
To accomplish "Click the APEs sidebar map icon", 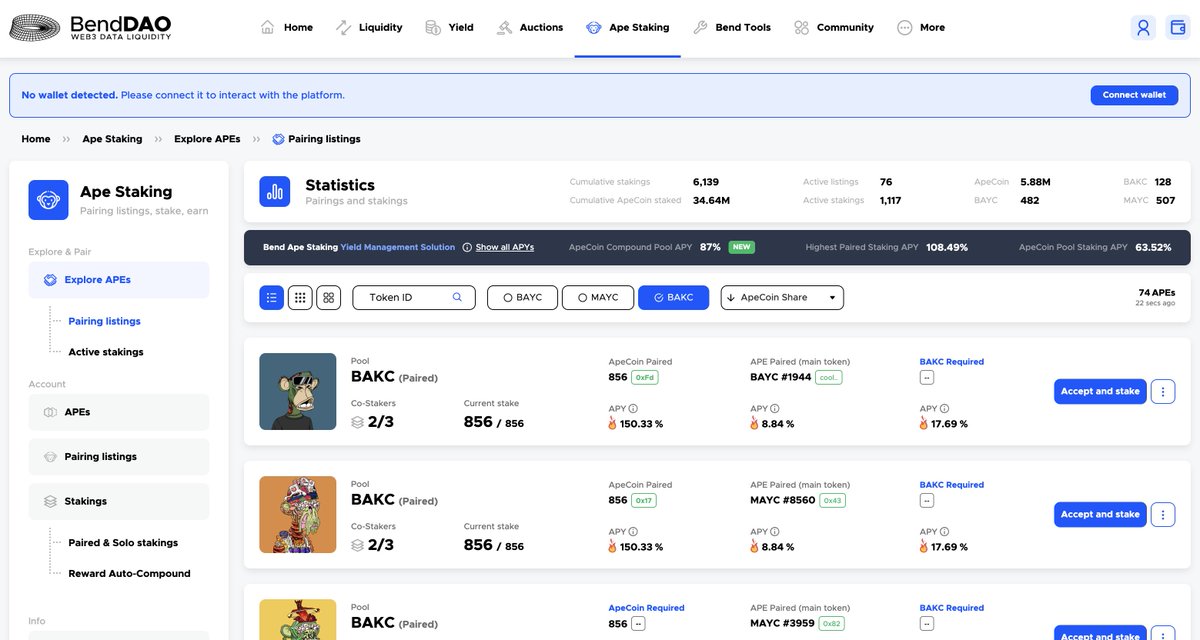I will coord(50,412).
